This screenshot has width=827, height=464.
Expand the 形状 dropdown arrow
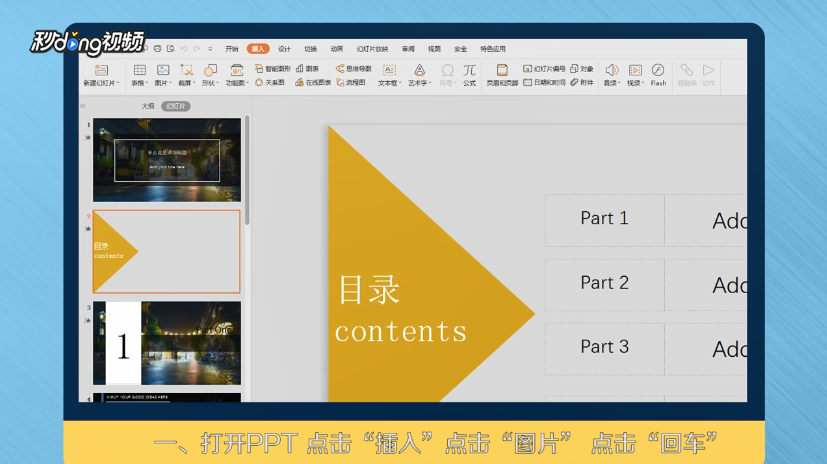click(x=217, y=83)
